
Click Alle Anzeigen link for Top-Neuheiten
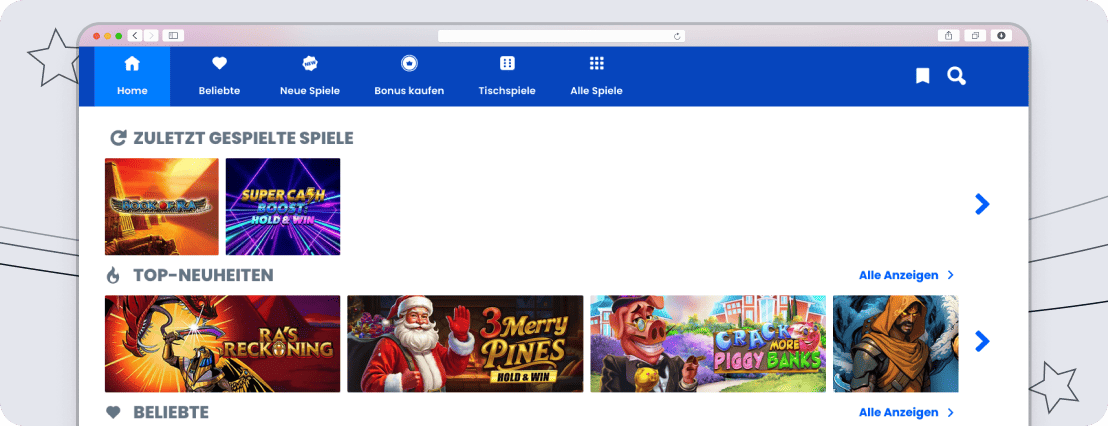[906, 275]
